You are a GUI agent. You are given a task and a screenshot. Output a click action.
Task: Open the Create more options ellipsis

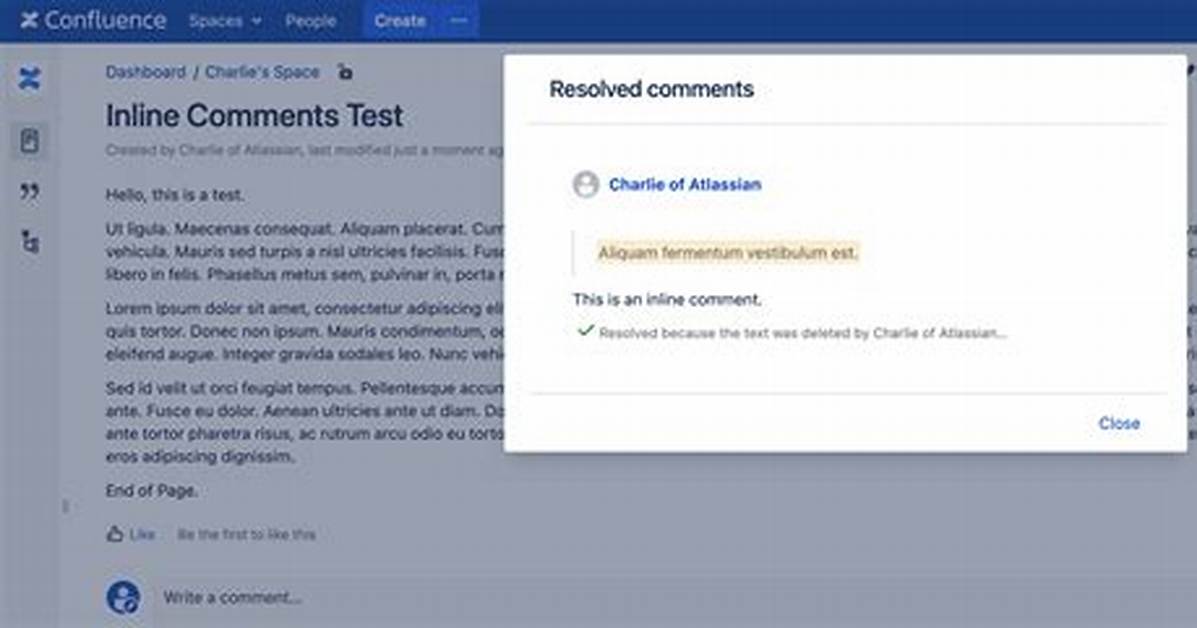(x=459, y=21)
